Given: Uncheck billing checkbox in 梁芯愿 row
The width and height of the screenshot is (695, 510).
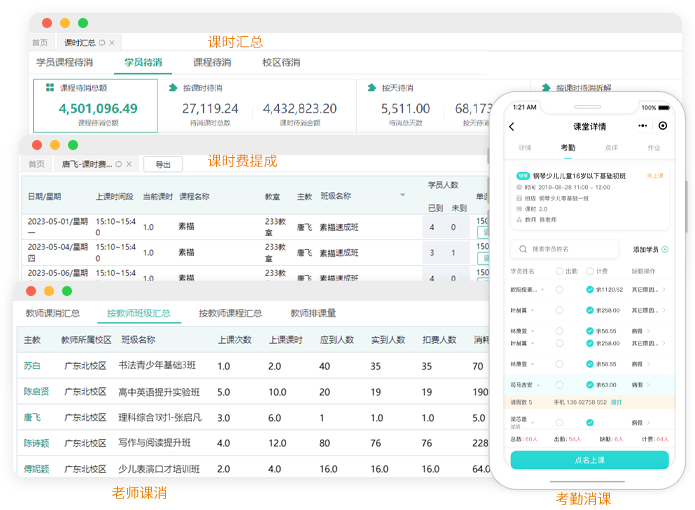Looking at the screenshot, I should pos(590,422).
